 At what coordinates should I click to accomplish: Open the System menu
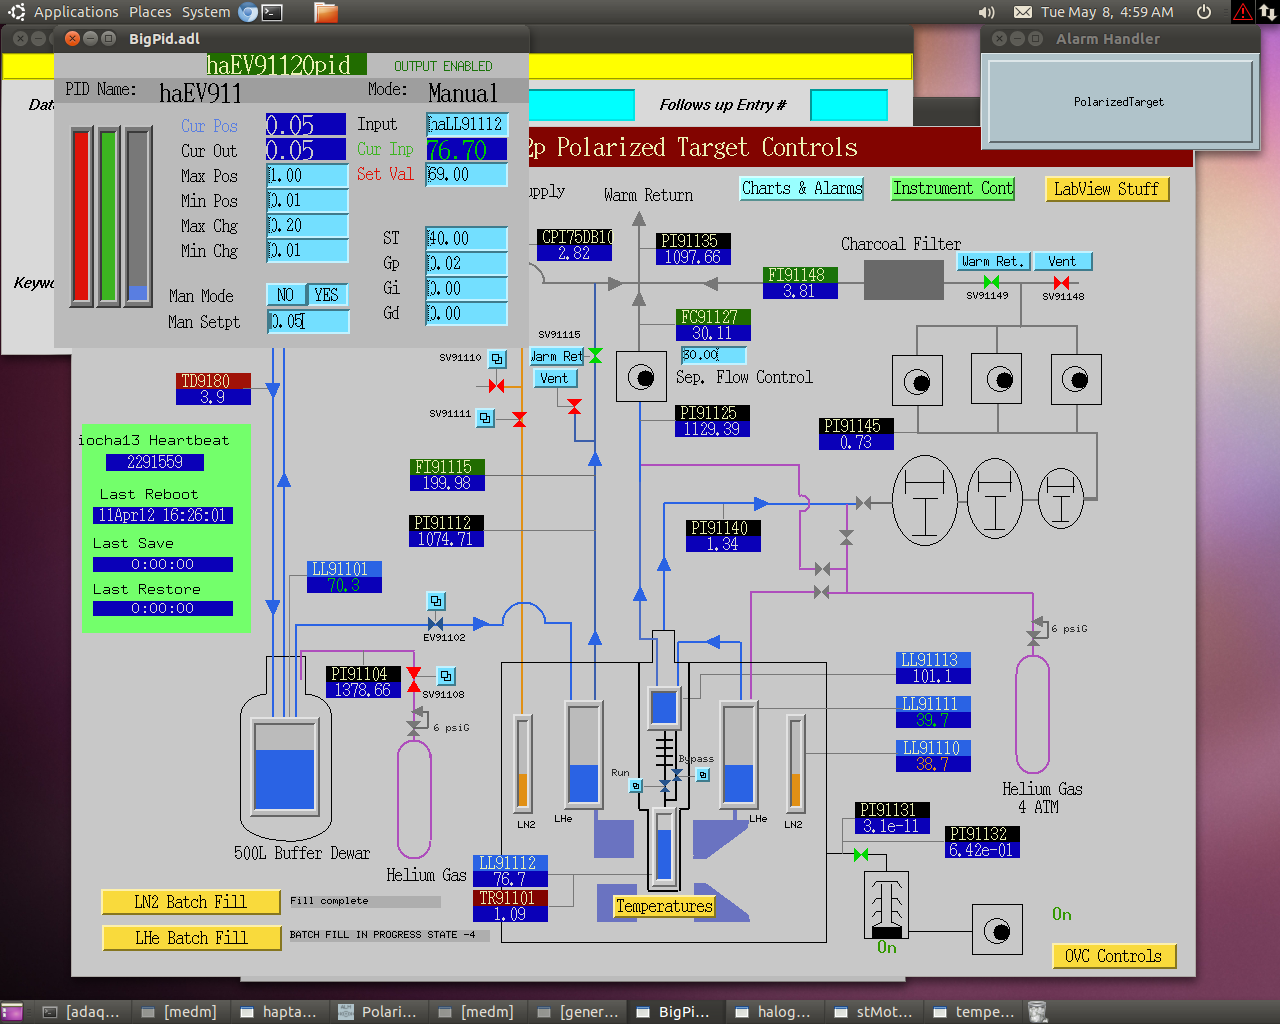click(206, 12)
